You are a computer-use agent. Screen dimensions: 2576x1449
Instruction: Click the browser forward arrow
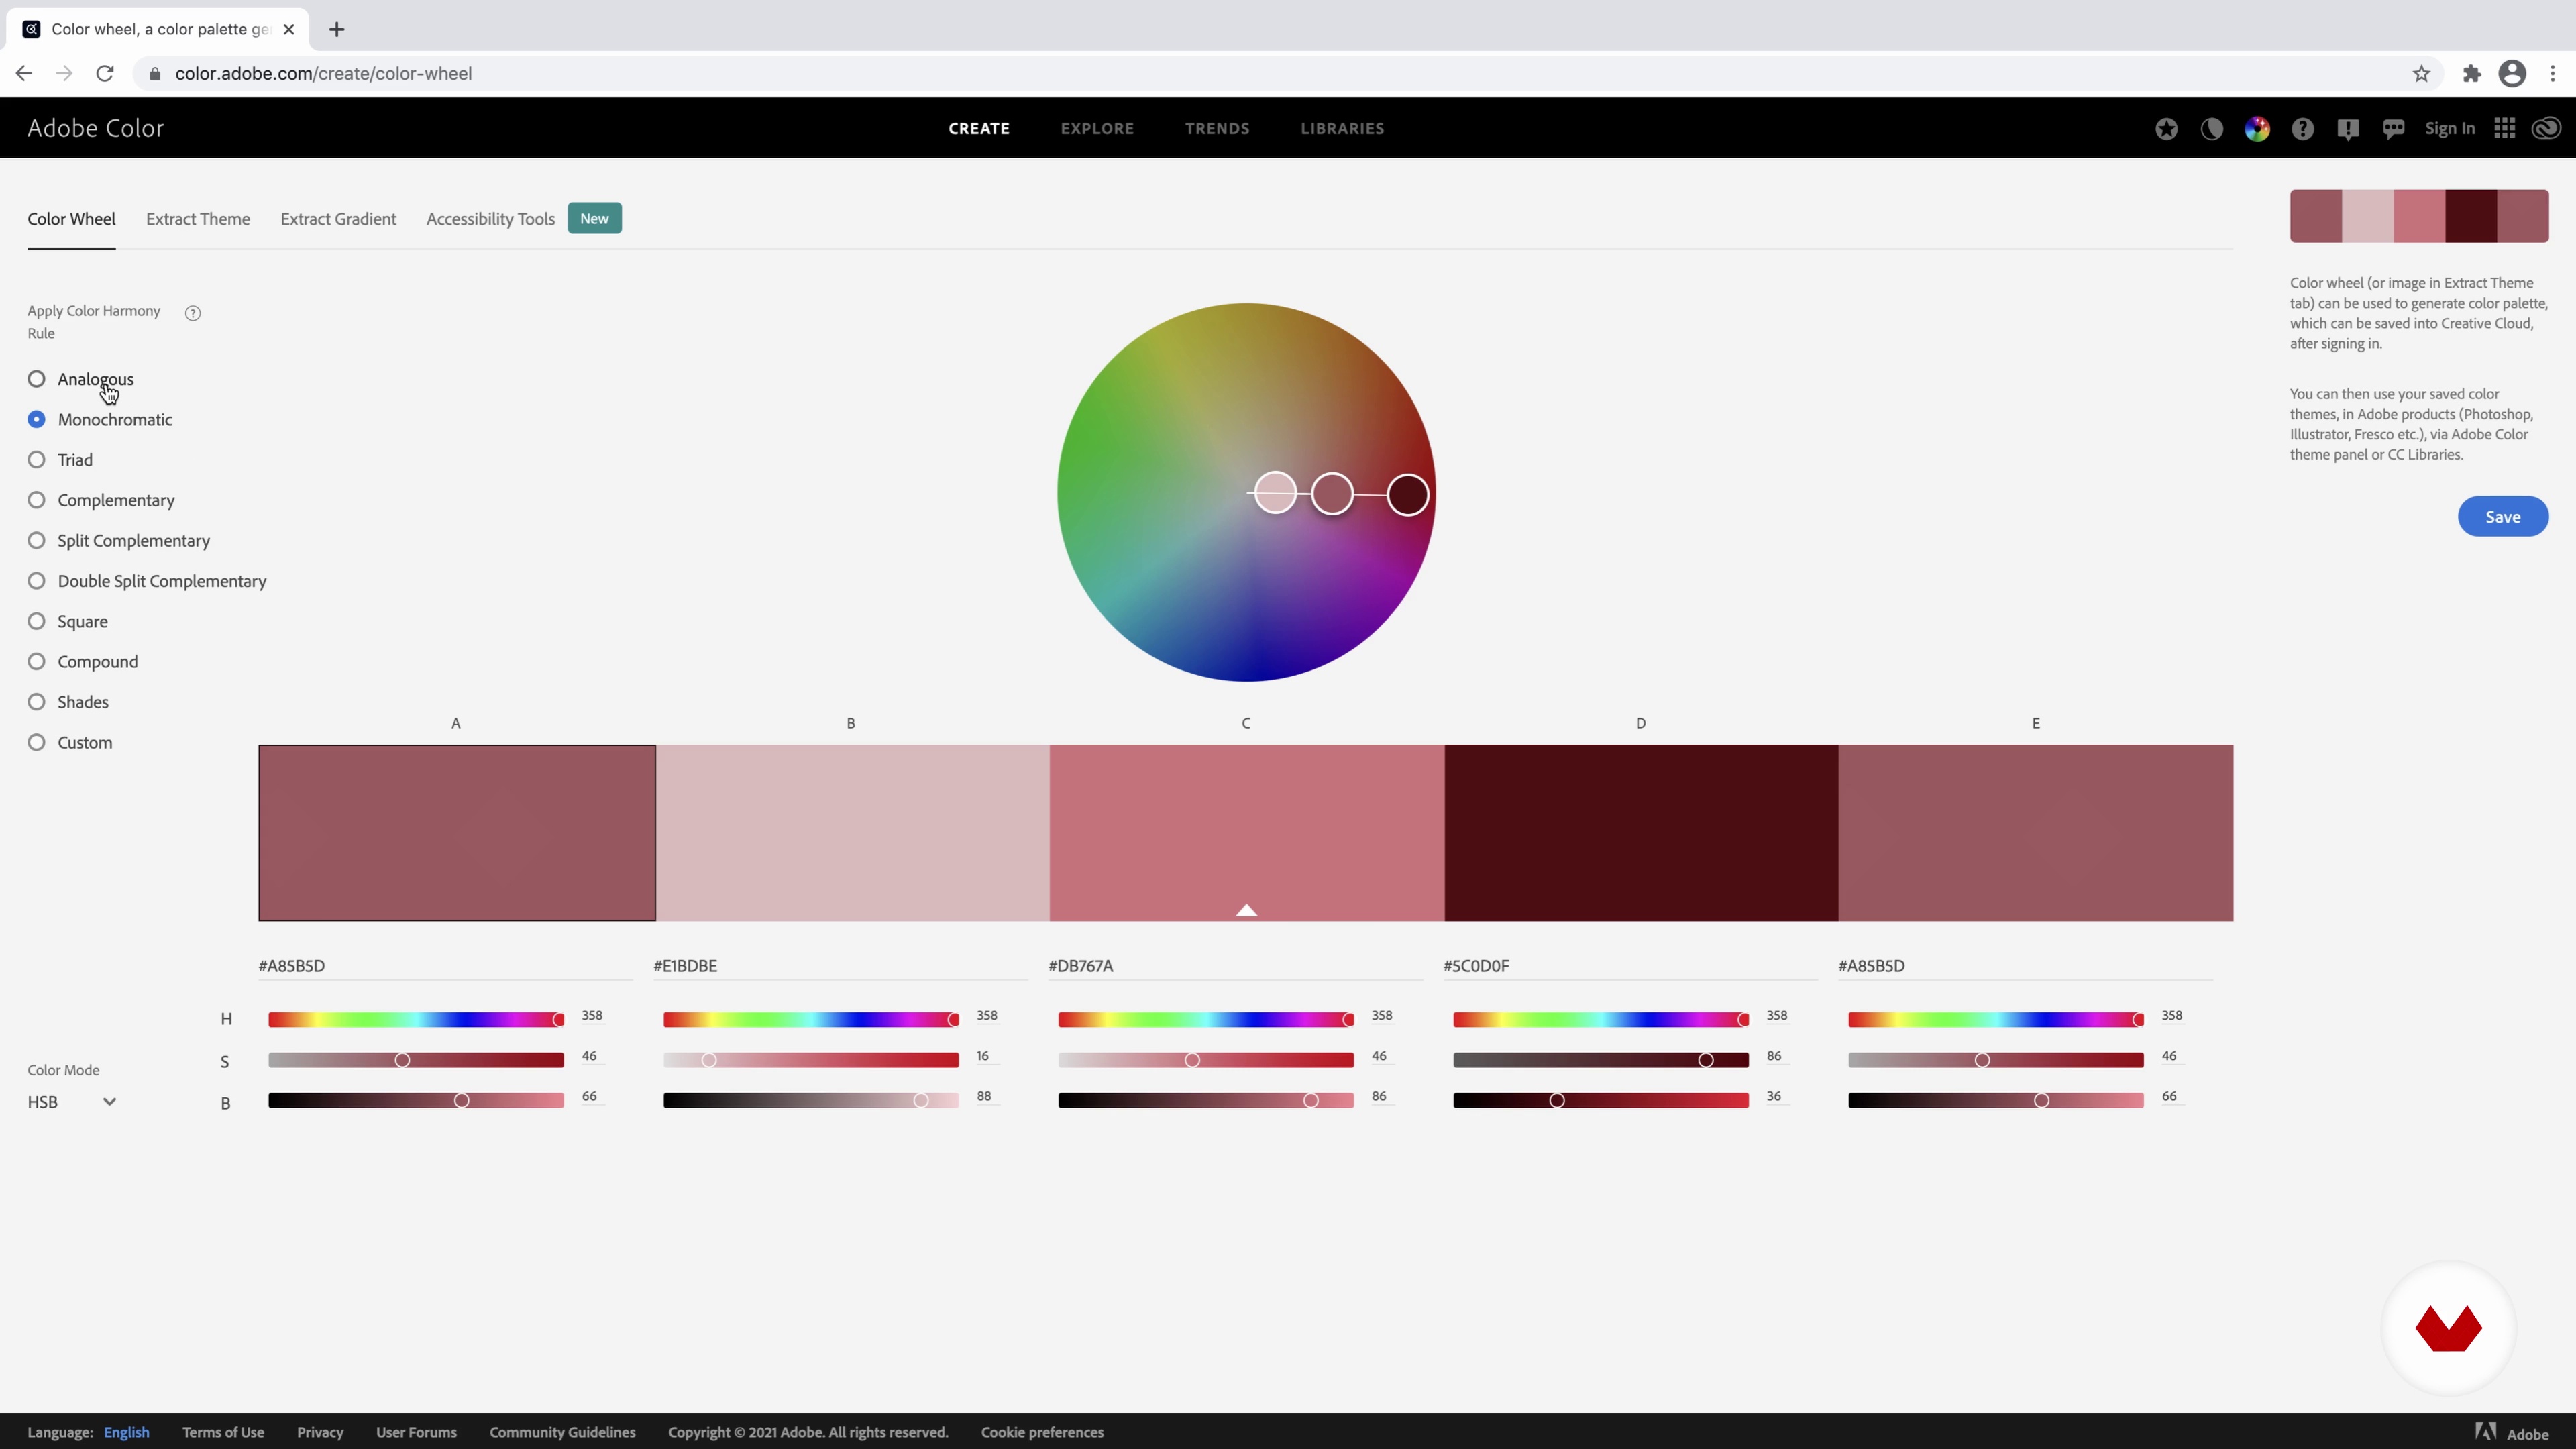64,73
